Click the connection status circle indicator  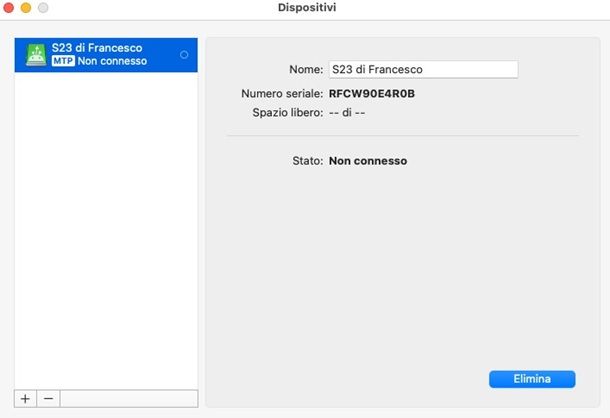coord(184,54)
